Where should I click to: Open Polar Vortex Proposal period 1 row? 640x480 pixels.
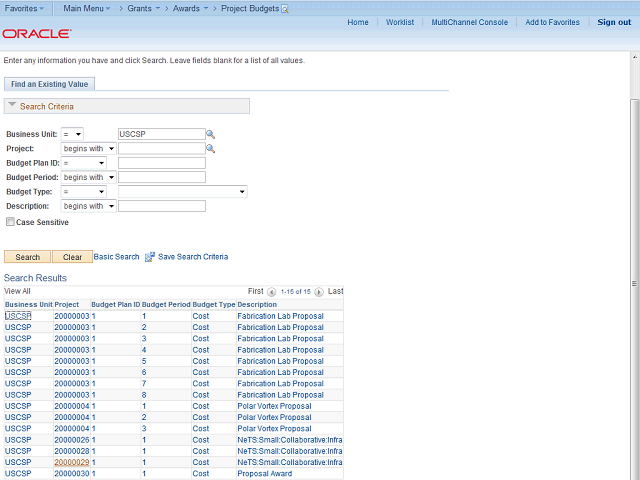tap(174, 406)
